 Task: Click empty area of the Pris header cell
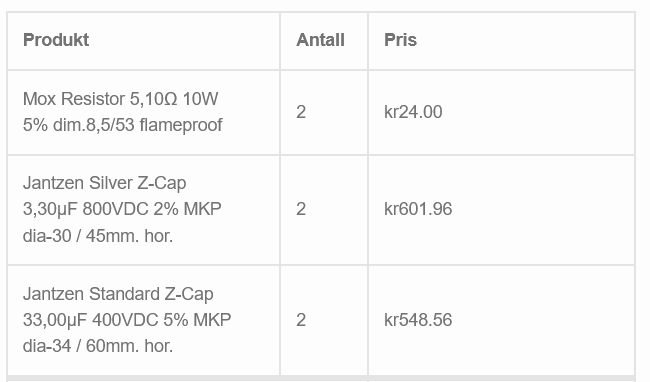click(x=526, y=41)
